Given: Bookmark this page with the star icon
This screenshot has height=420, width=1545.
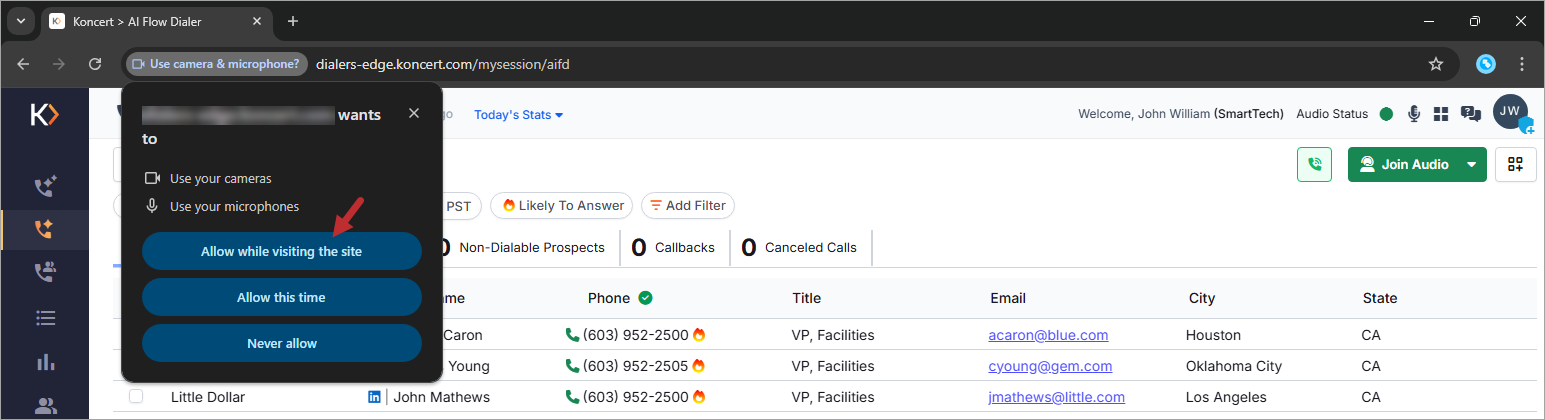Looking at the screenshot, I should tap(1436, 64).
